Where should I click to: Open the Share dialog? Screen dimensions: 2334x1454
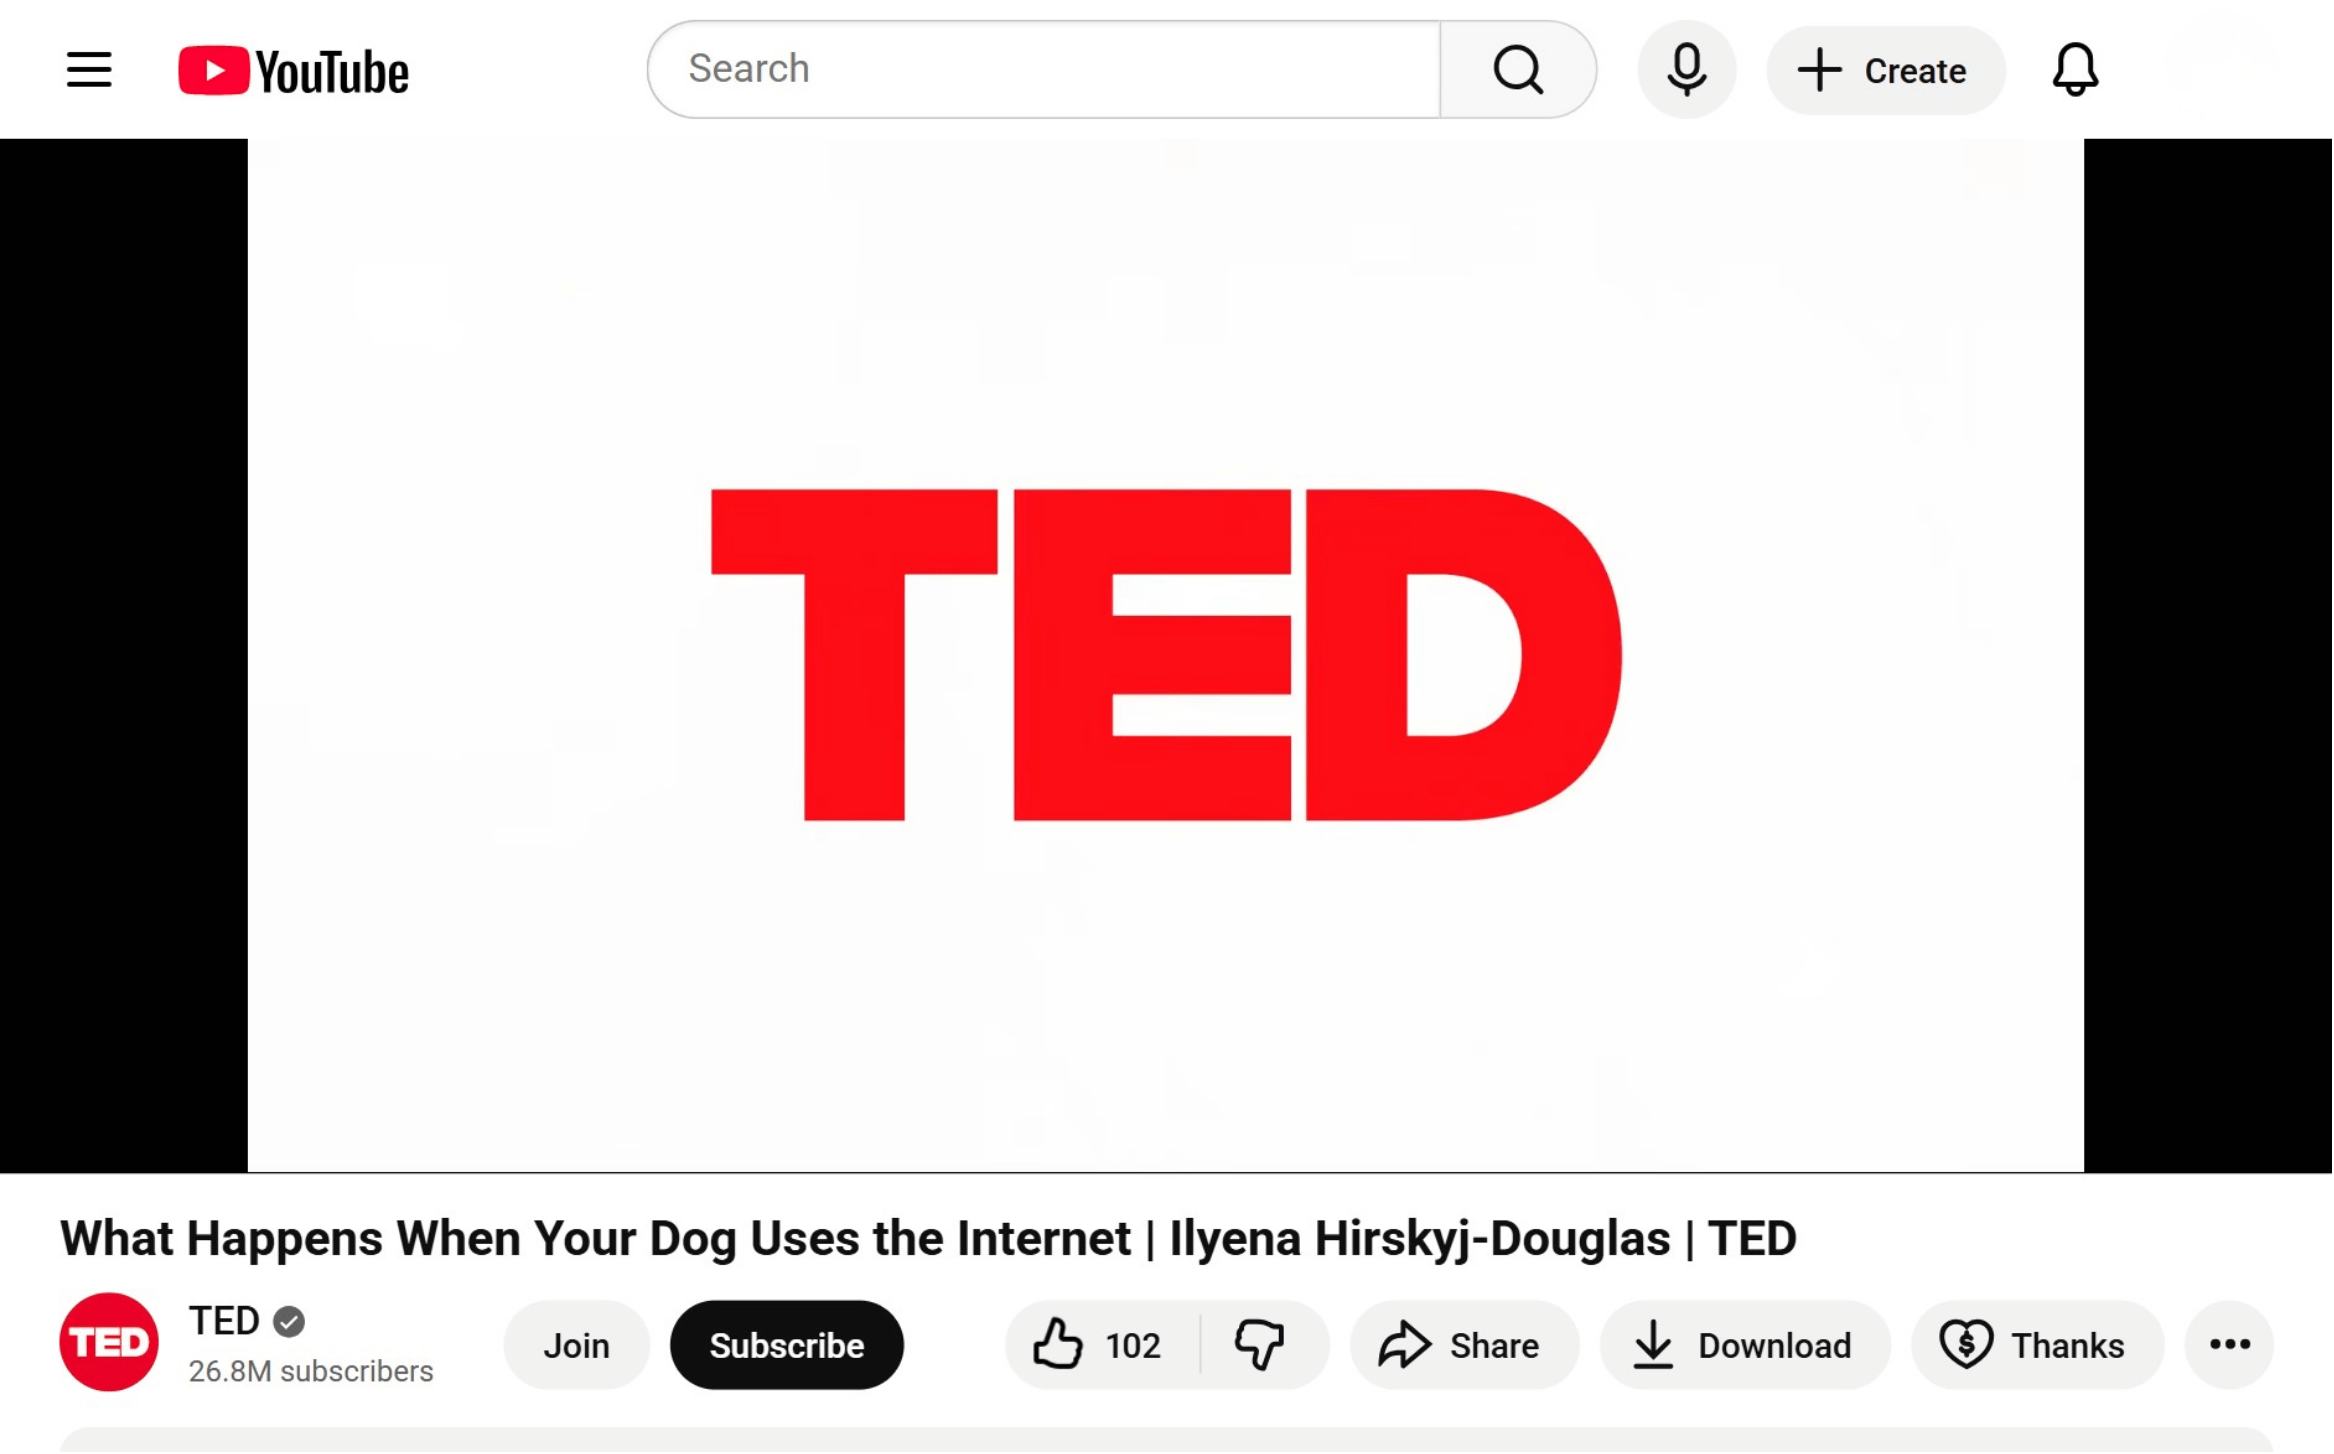(x=1463, y=1345)
